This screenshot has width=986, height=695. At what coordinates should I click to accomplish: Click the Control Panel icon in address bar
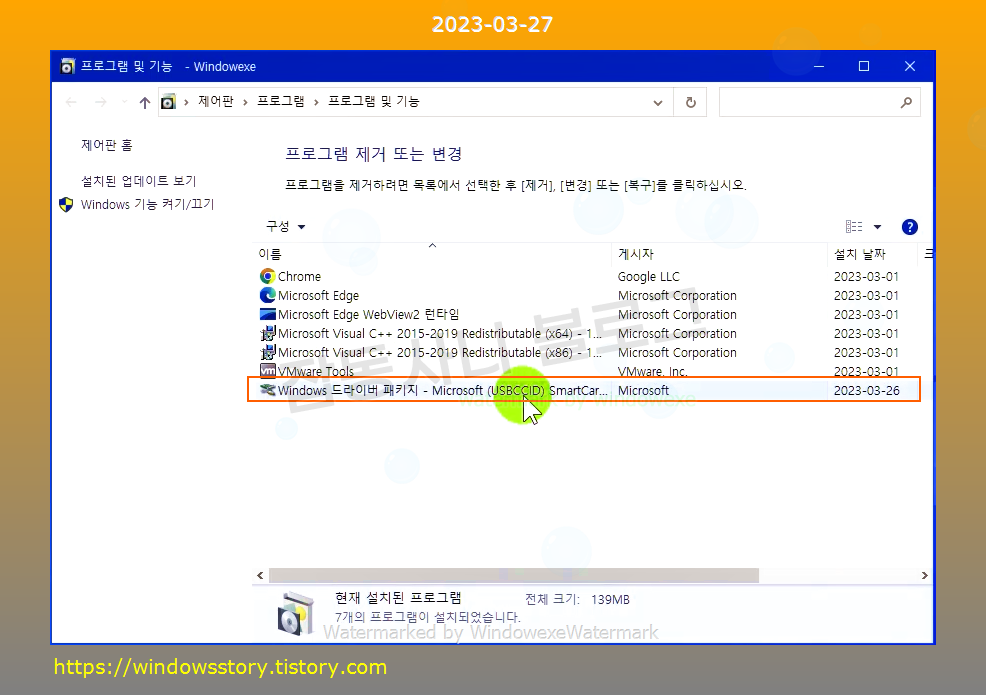(x=168, y=102)
